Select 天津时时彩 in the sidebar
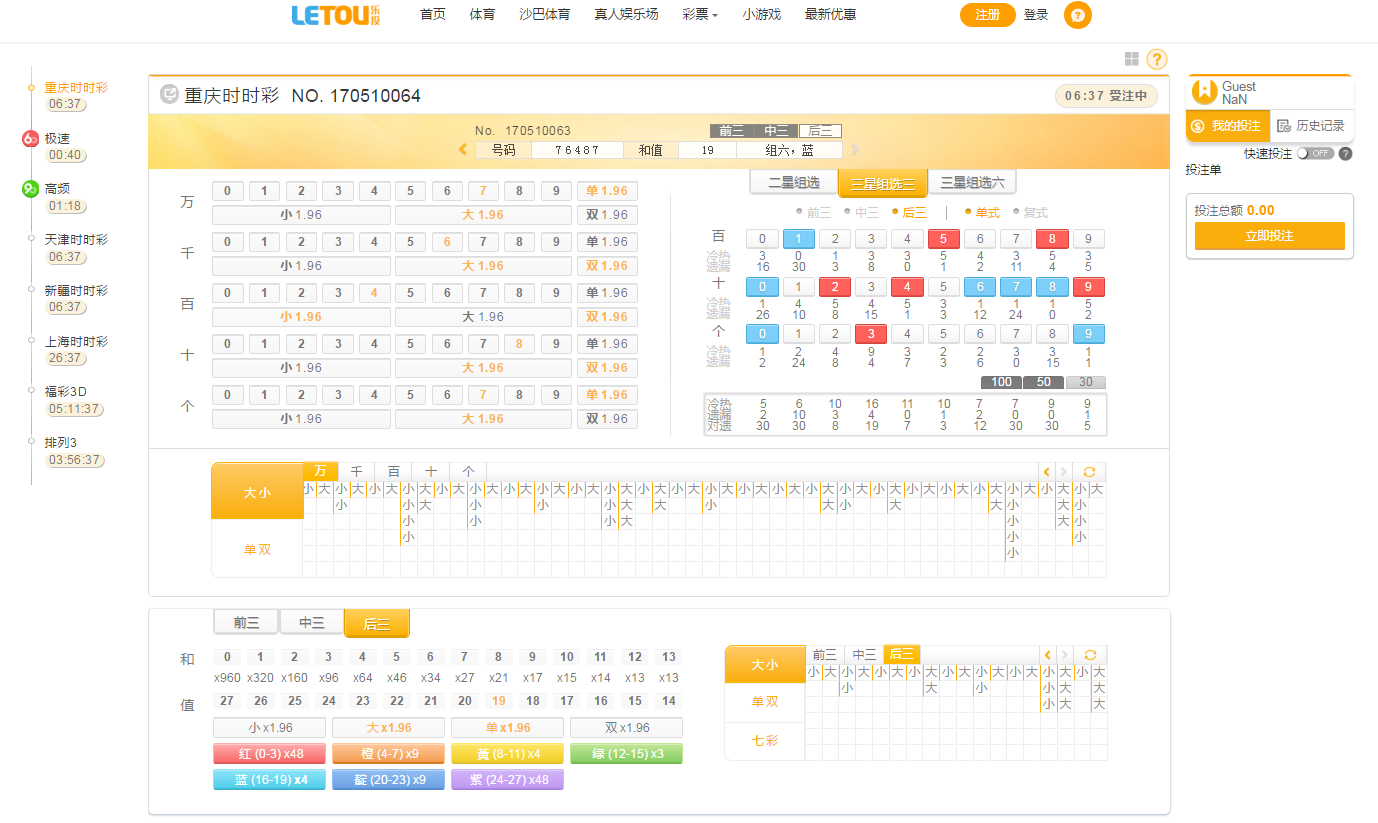This screenshot has width=1378, height=823. pyautogui.click(x=76, y=240)
